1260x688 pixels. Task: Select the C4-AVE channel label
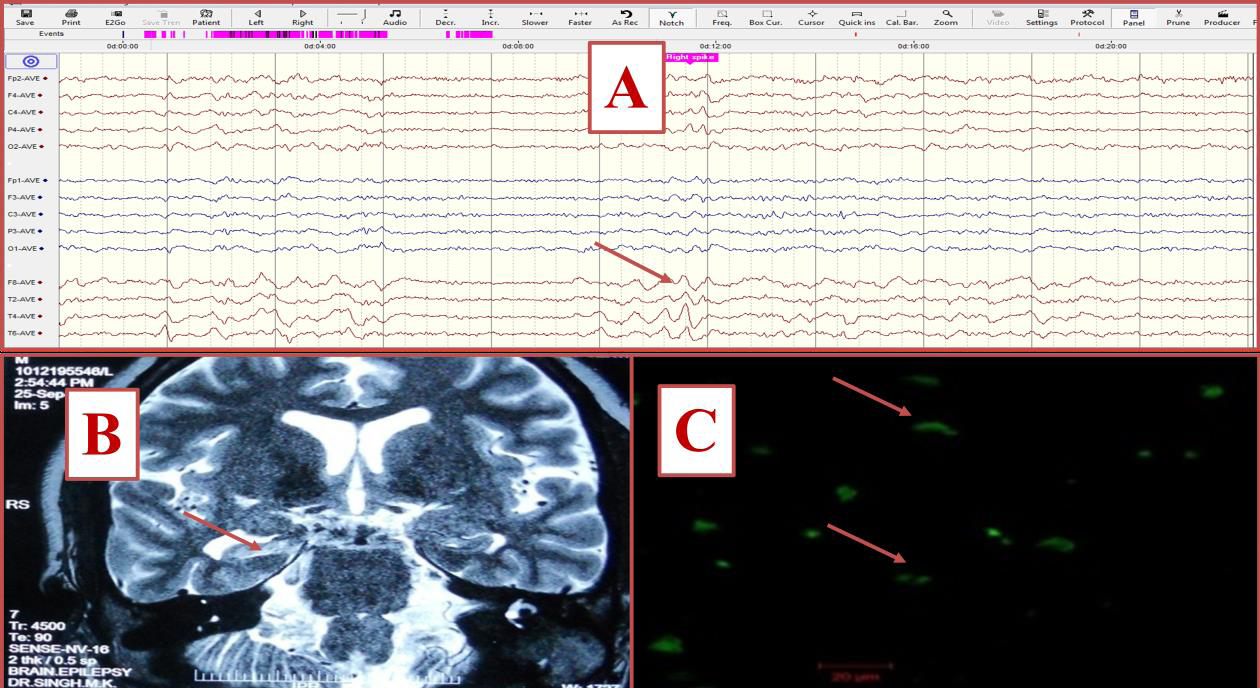tap(24, 112)
